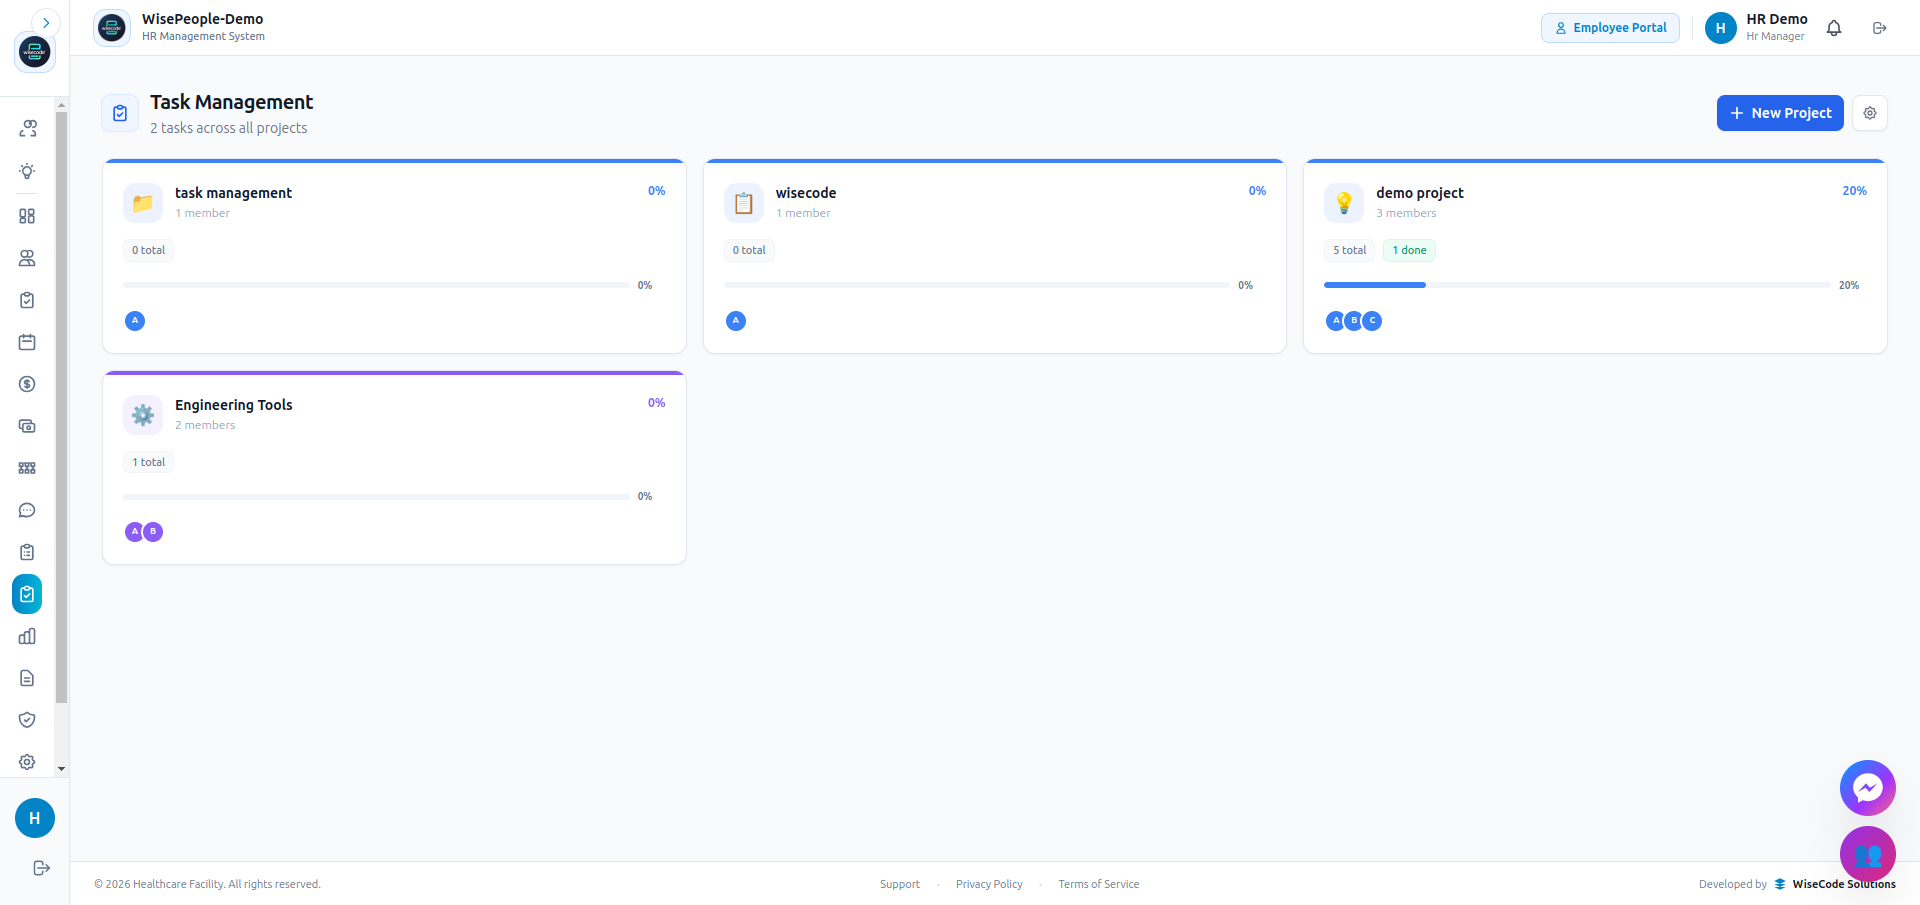The image size is (1920, 905).
Task: Click the clipboard icon on wisecode card
Action: pyautogui.click(x=744, y=203)
